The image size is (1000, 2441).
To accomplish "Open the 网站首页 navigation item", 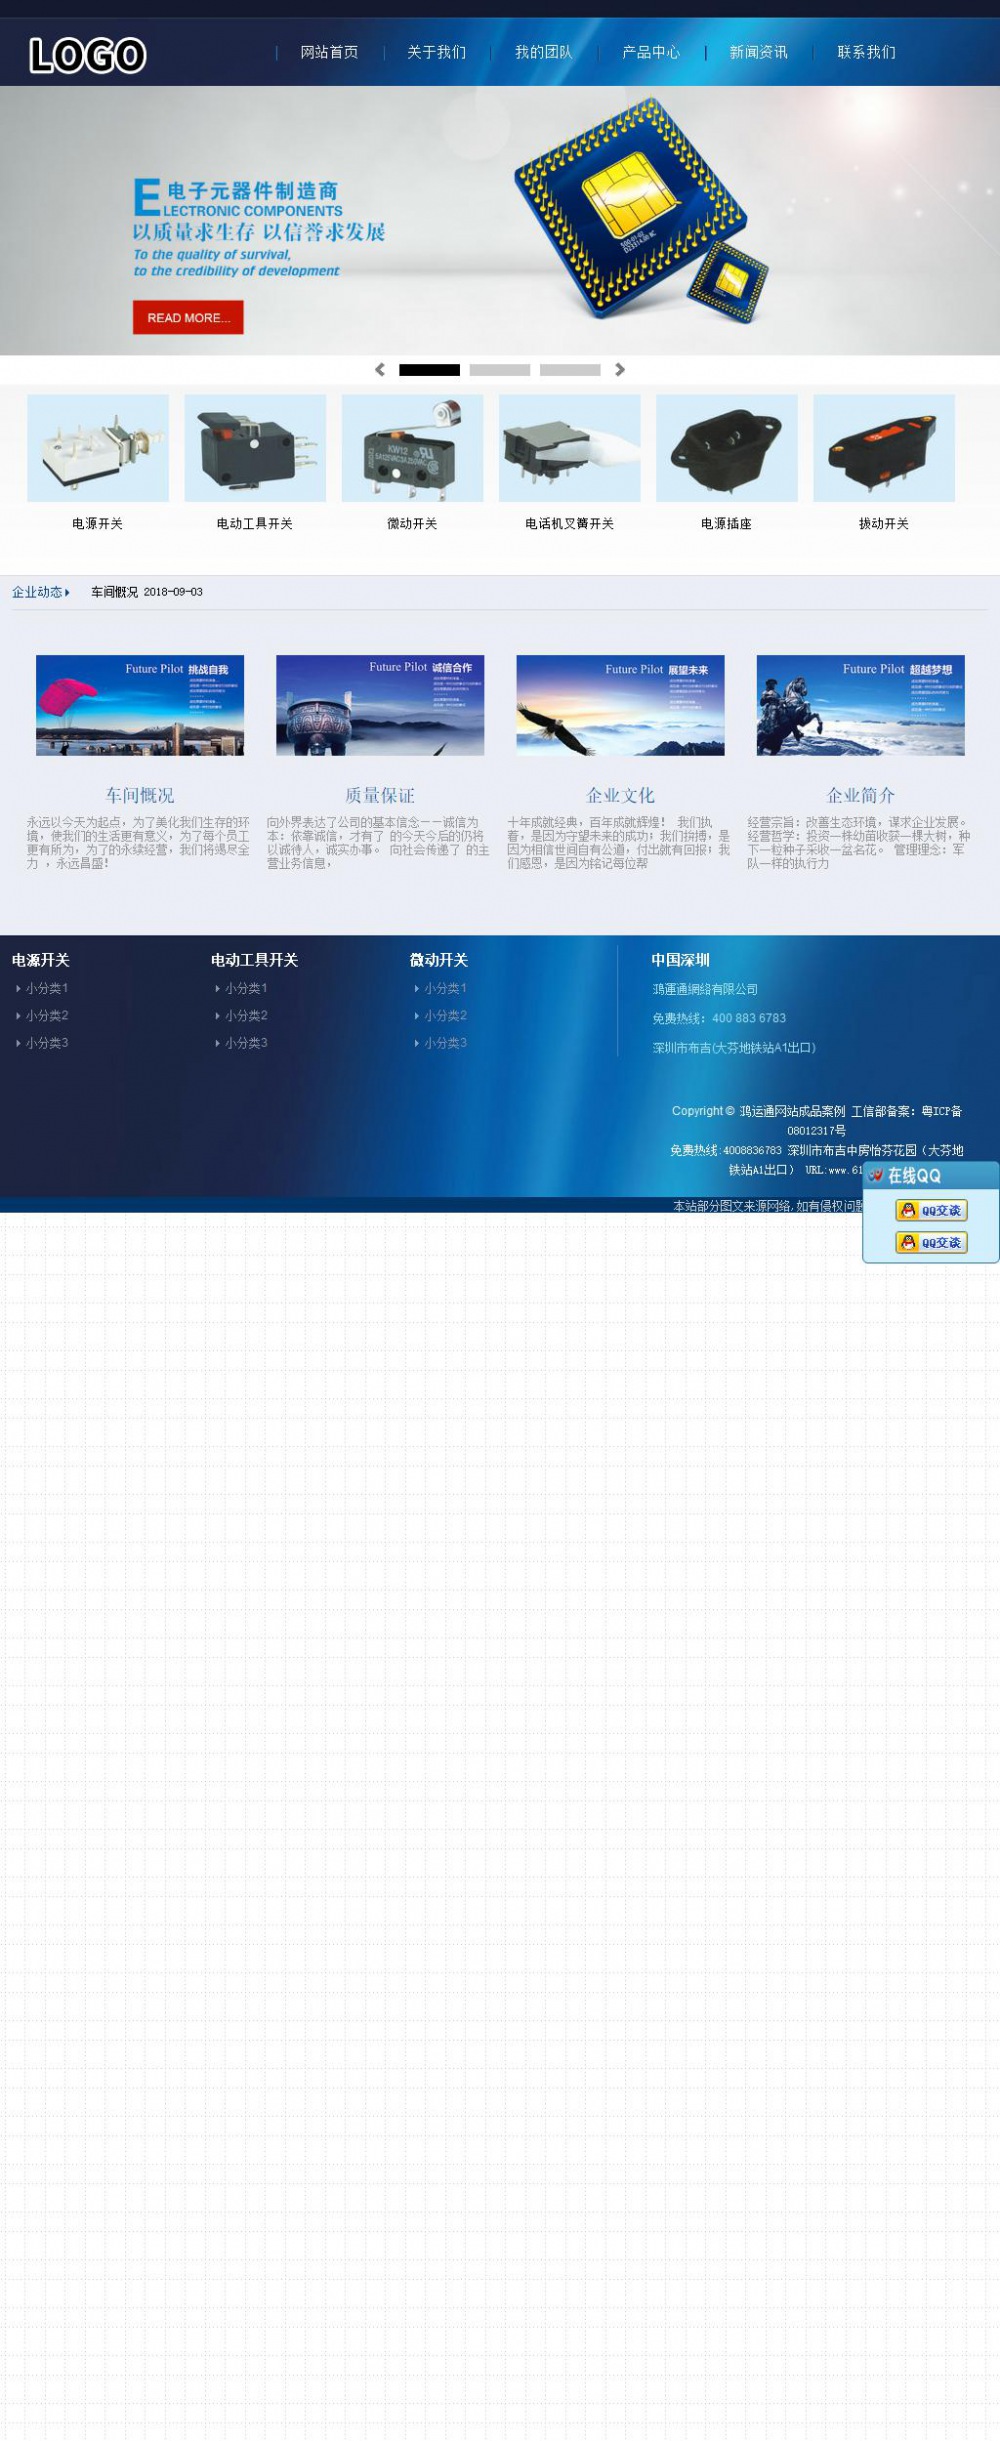I will [329, 52].
